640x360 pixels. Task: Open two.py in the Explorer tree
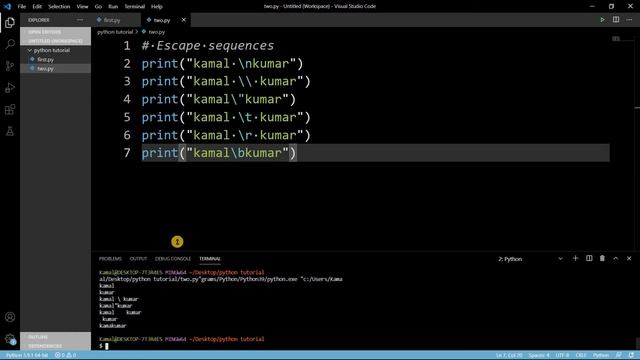[x=45, y=69]
